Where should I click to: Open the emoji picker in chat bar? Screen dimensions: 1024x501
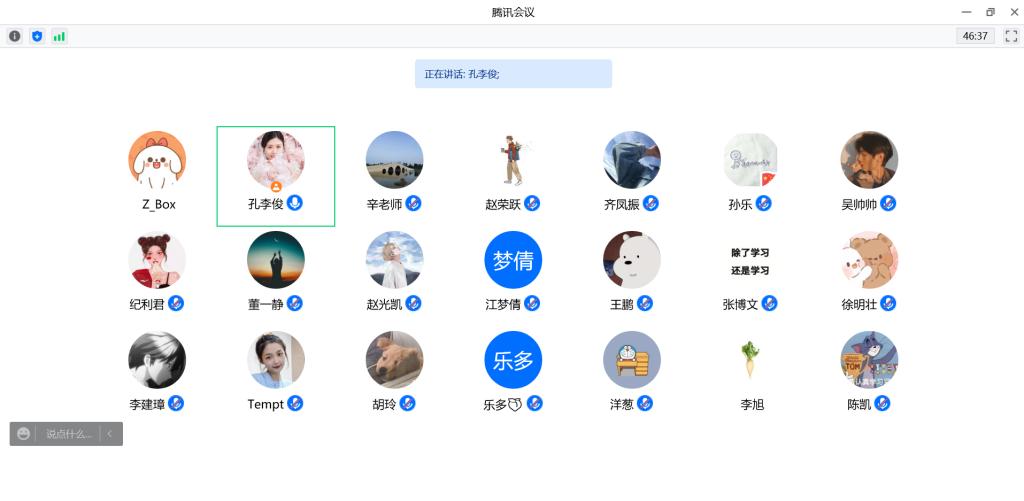[x=23, y=434]
